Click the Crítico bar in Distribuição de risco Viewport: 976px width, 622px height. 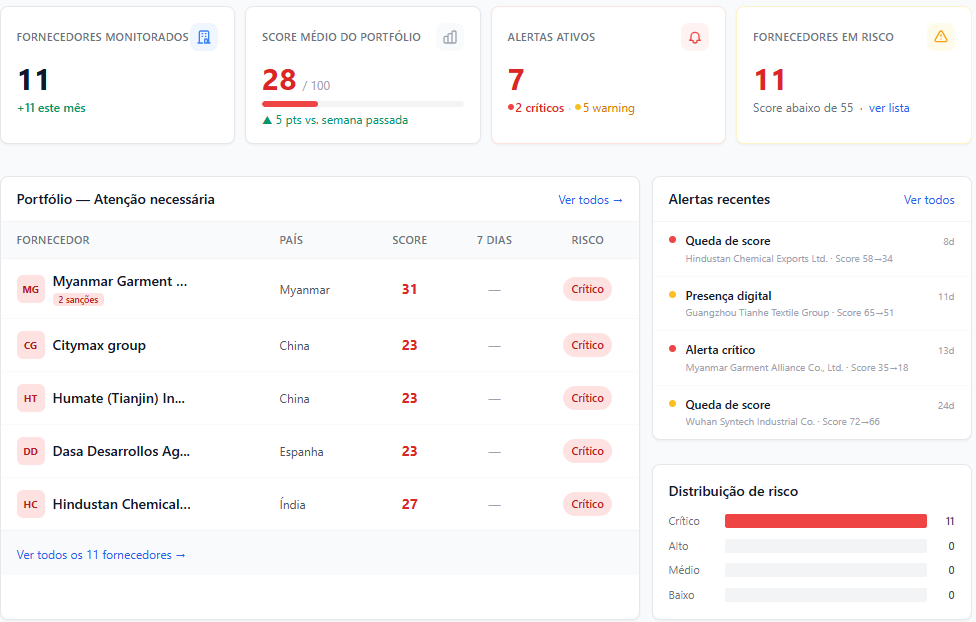825,520
